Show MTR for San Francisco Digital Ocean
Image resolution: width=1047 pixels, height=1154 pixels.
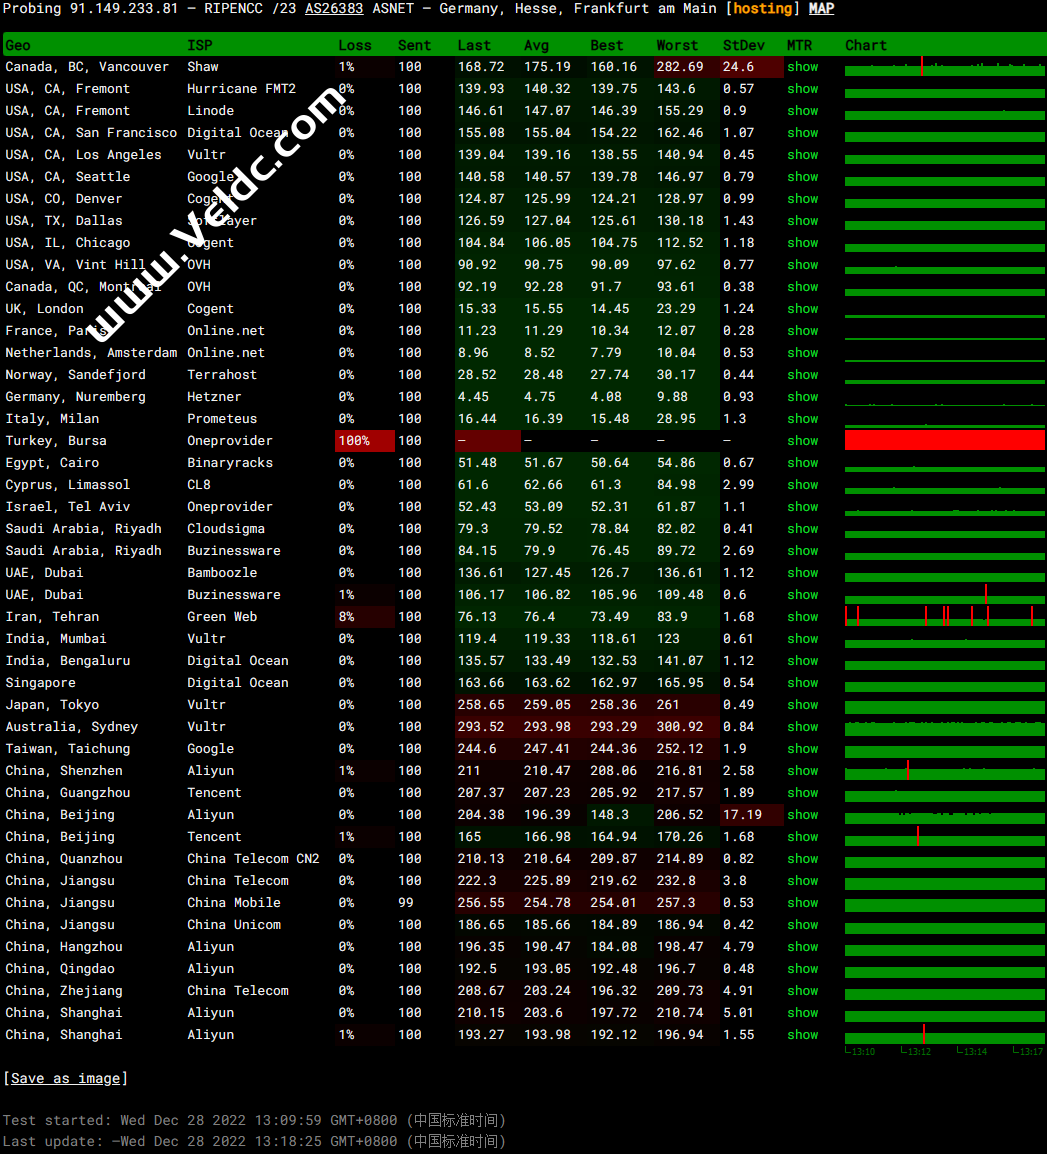tap(802, 133)
